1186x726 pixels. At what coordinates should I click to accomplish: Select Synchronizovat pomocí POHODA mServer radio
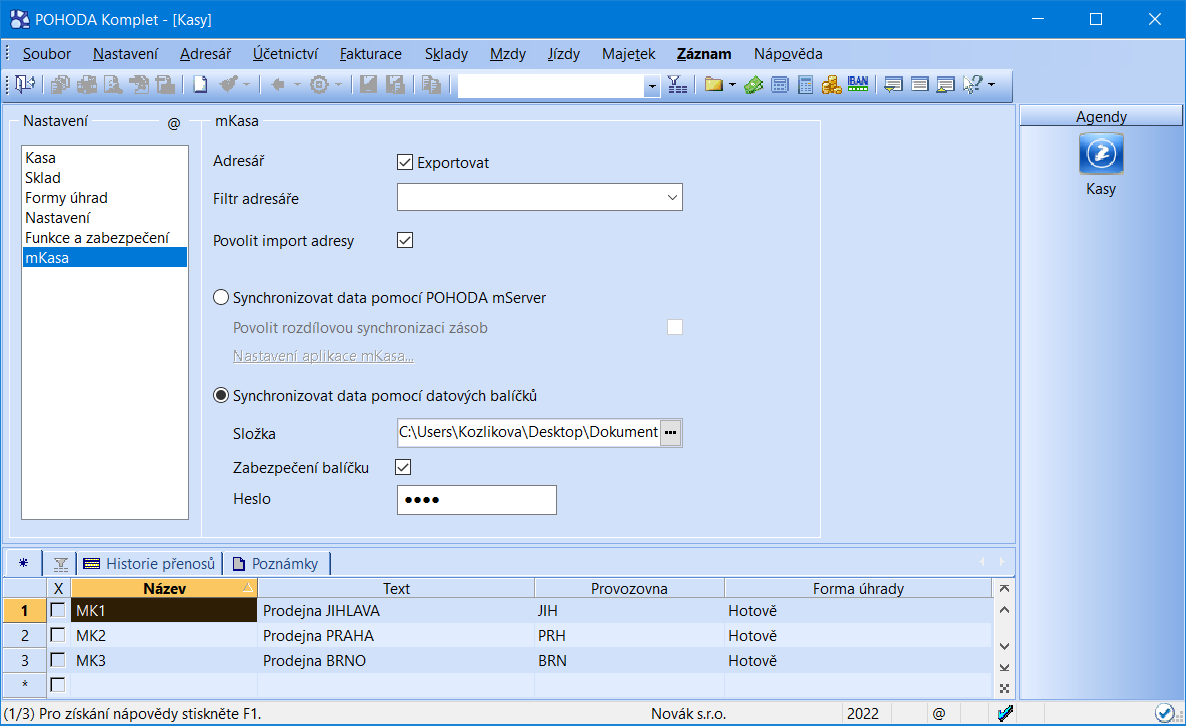(x=221, y=298)
